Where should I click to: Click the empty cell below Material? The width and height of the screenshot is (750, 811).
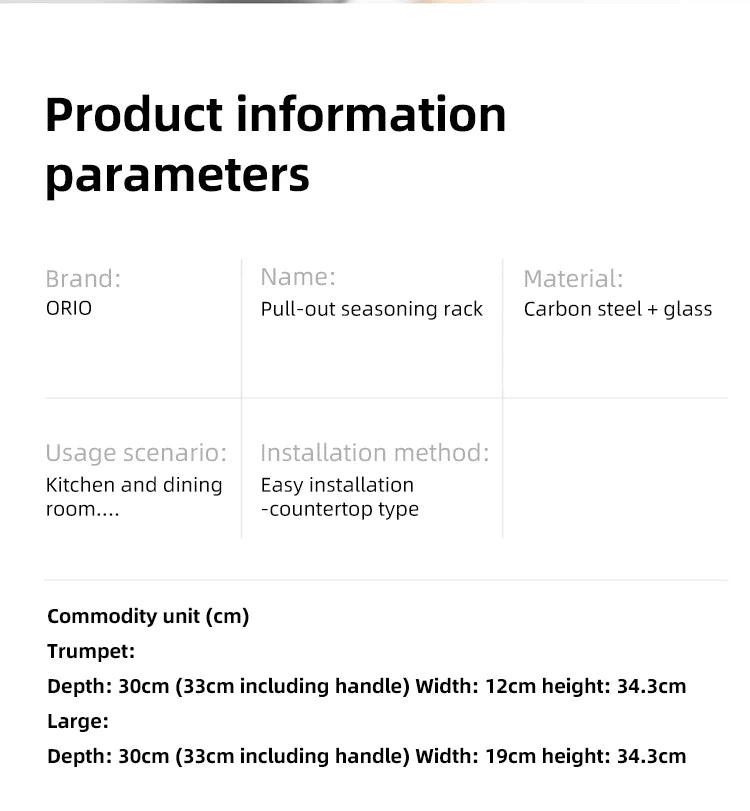click(x=615, y=468)
